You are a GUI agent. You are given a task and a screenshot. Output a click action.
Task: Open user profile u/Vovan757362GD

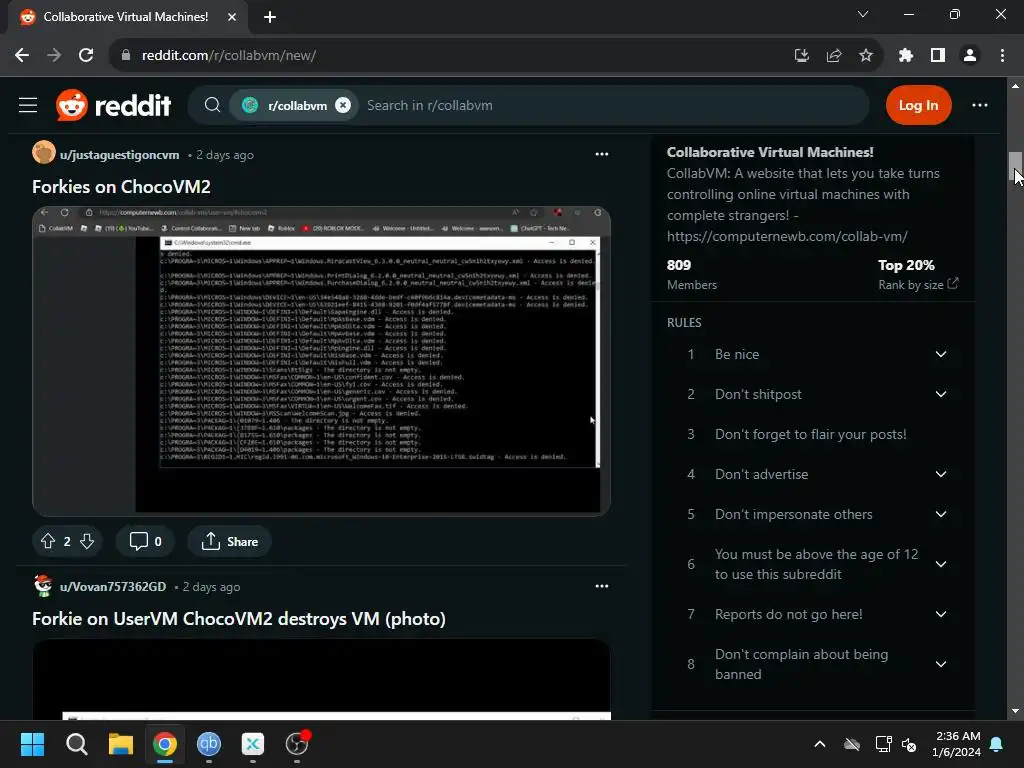[x=113, y=586]
